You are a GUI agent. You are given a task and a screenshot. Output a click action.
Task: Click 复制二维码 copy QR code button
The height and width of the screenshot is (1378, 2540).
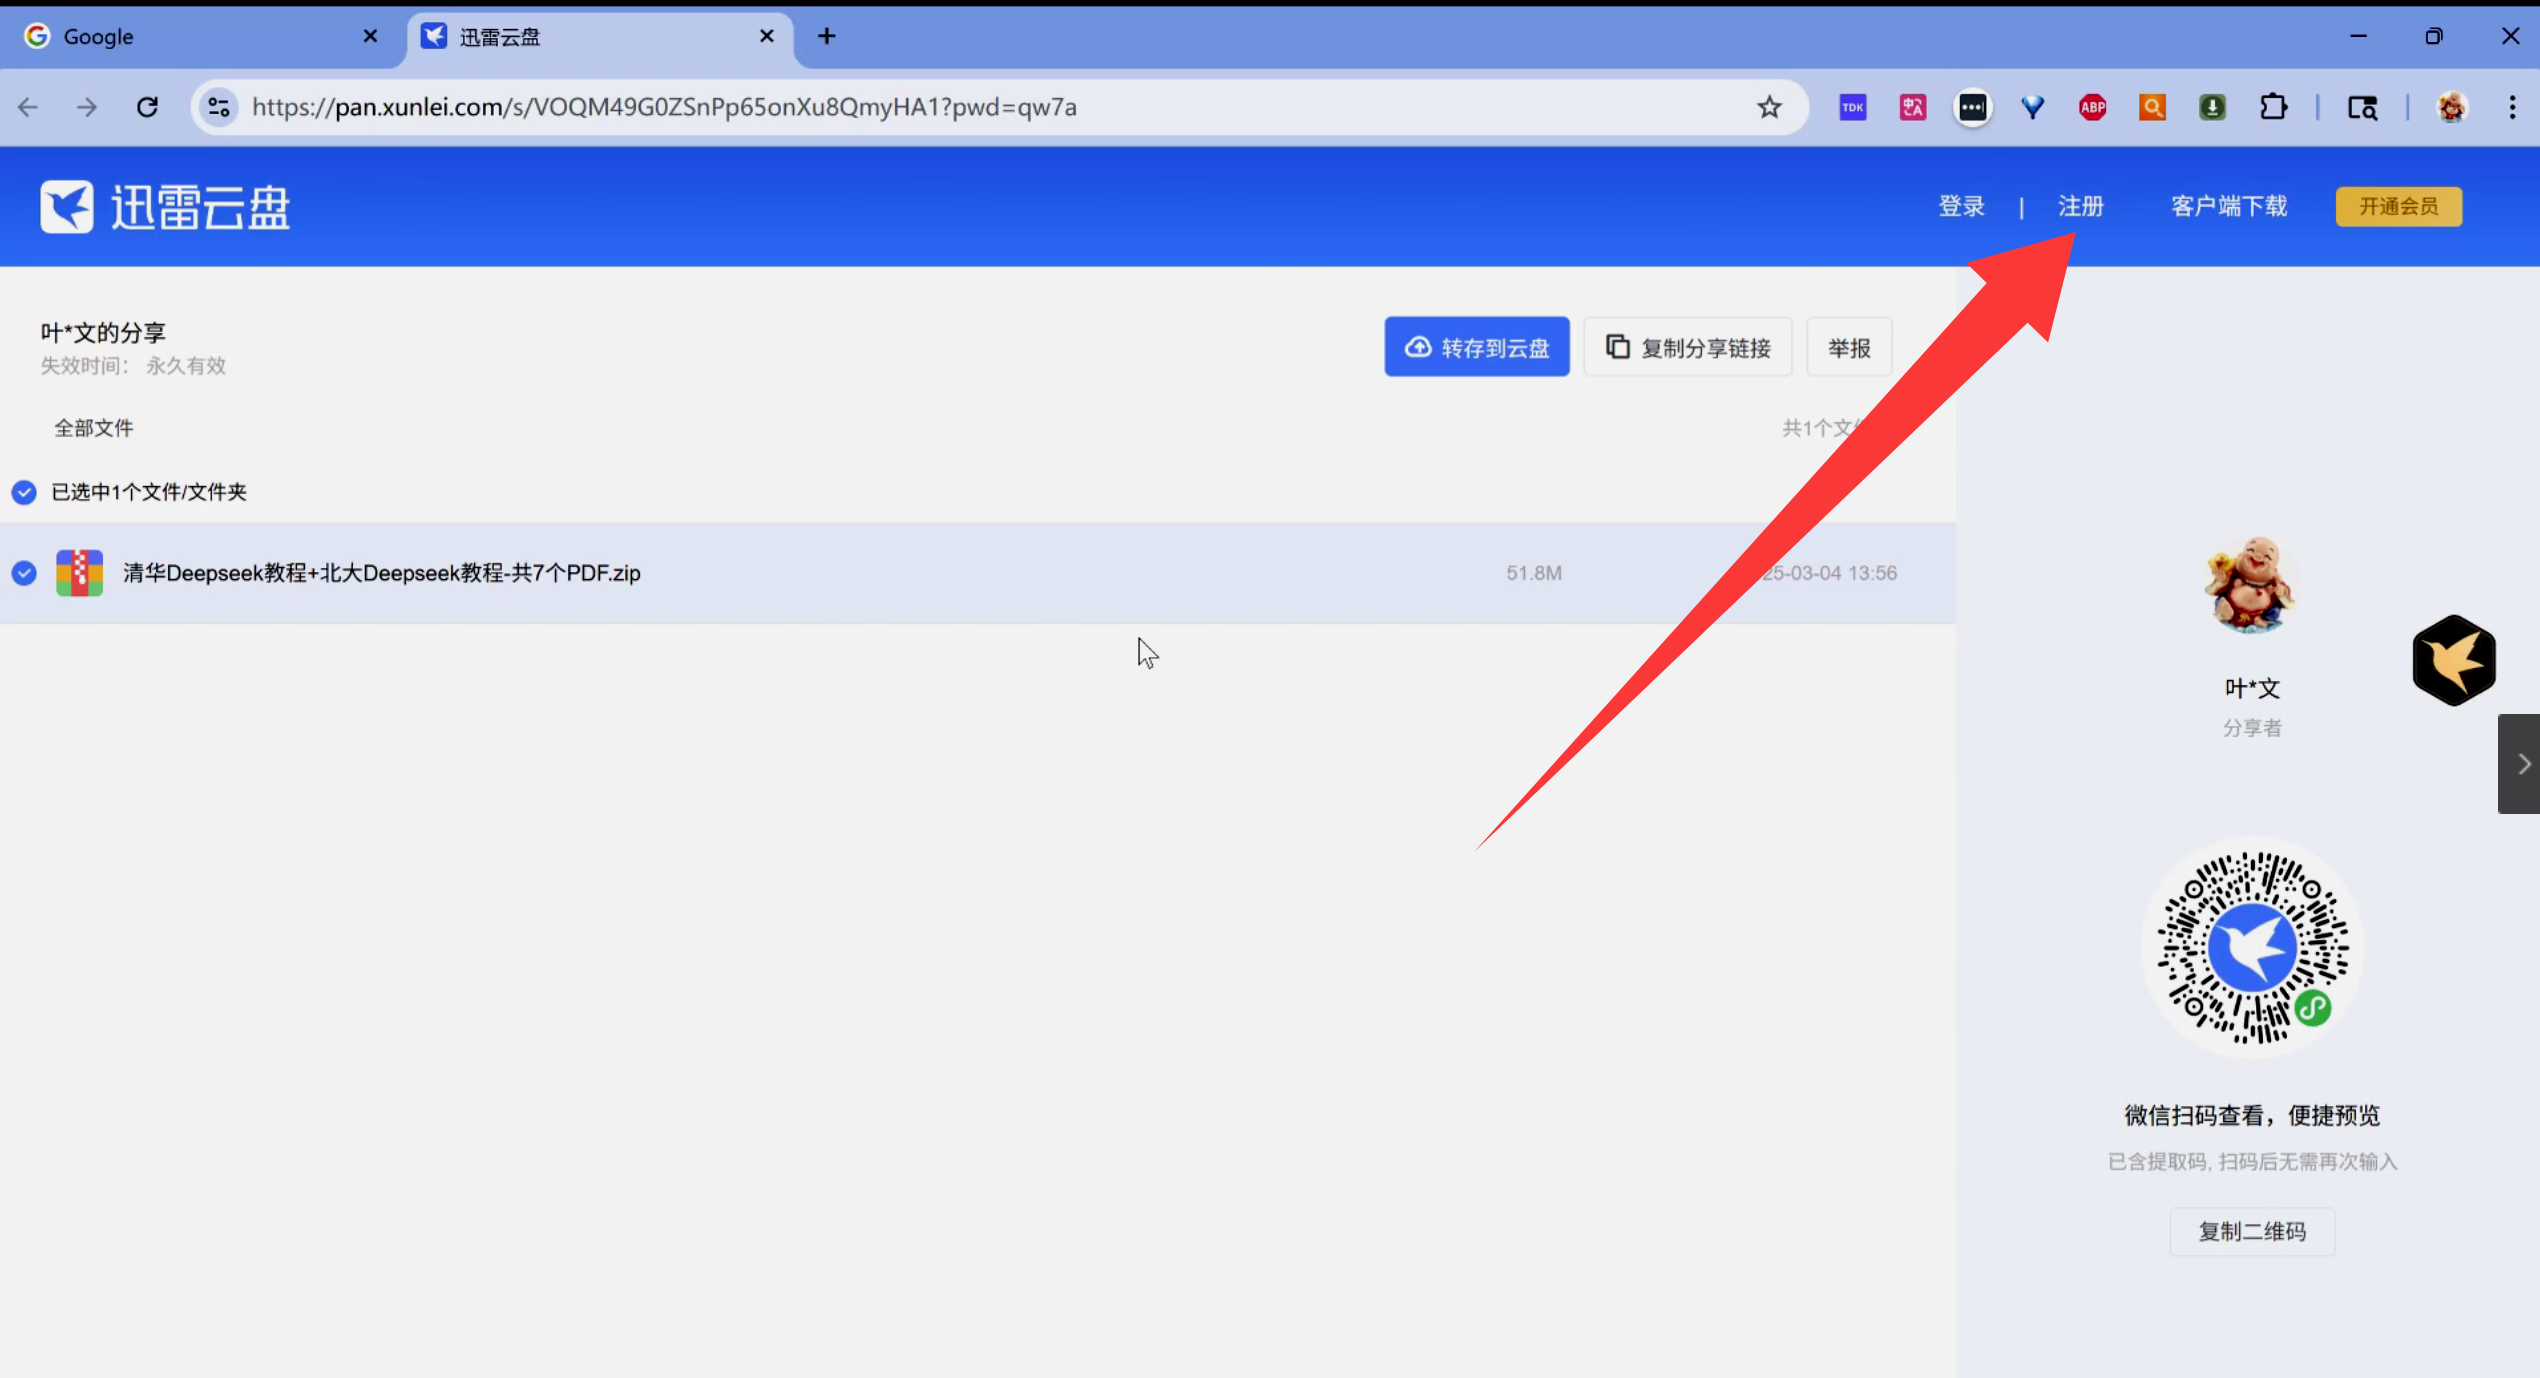(2252, 1231)
